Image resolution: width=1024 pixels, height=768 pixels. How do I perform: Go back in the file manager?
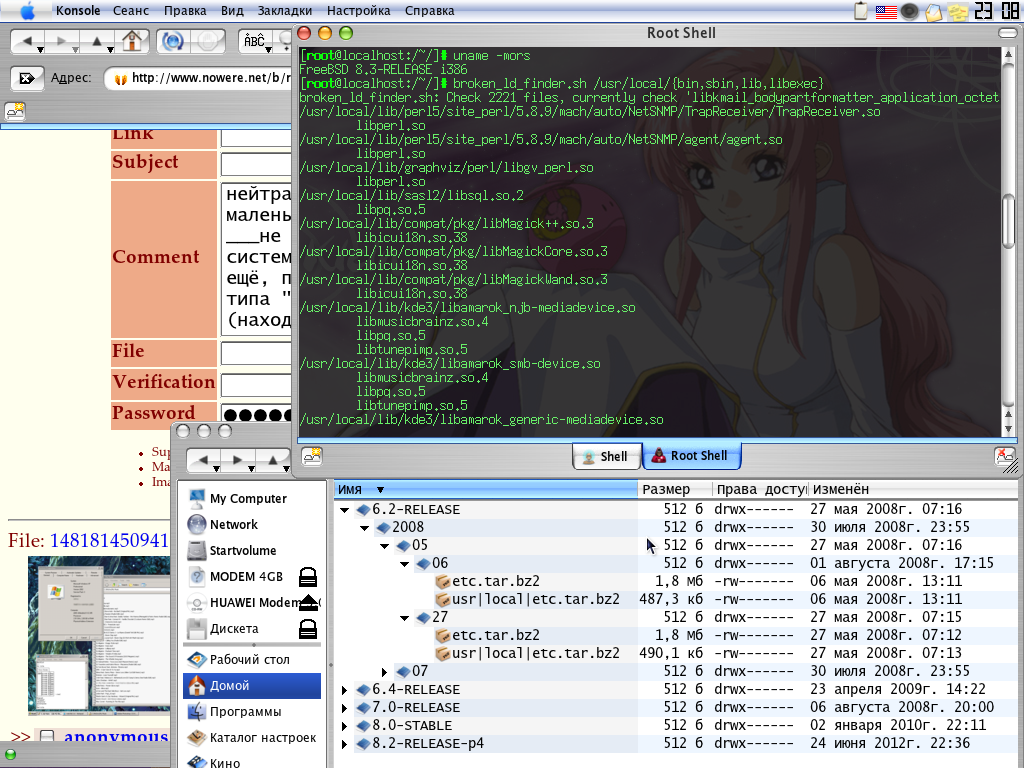tap(205, 461)
